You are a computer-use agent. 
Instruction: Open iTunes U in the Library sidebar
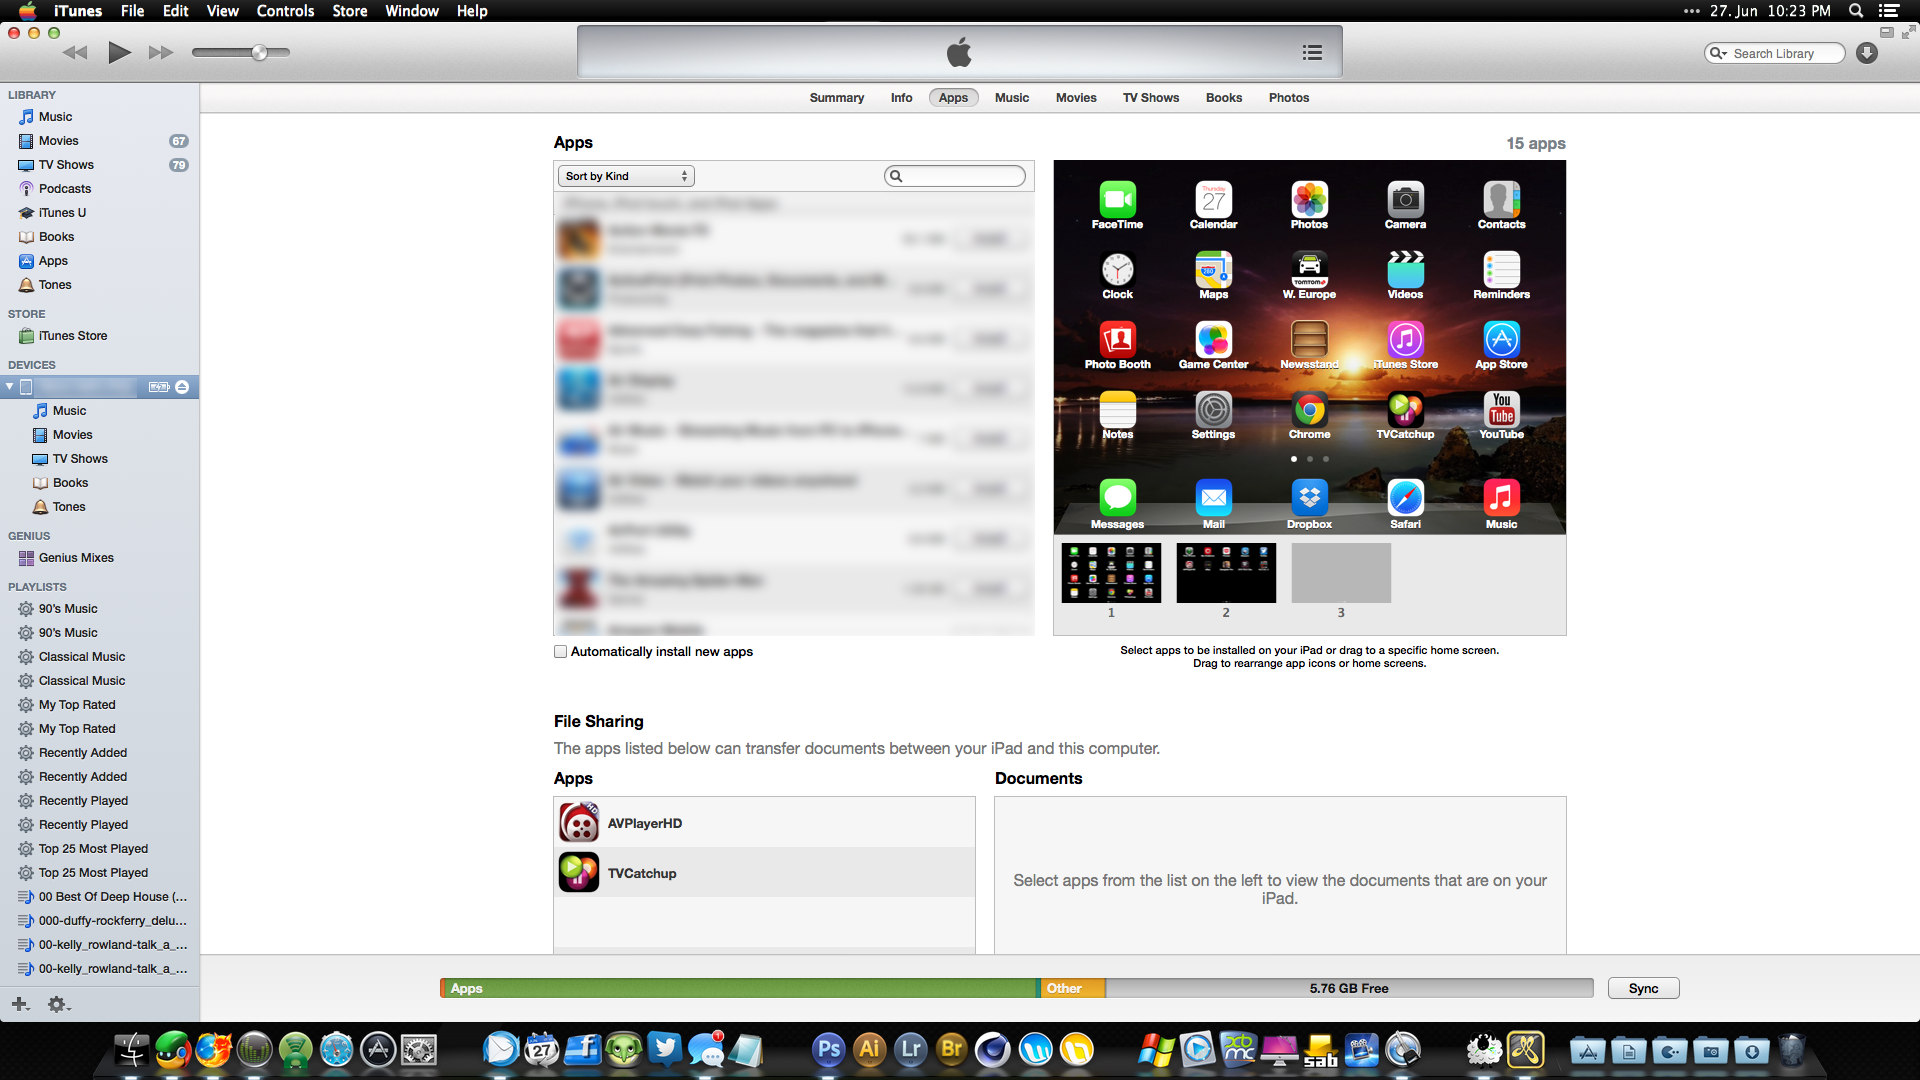click(x=62, y=213)
